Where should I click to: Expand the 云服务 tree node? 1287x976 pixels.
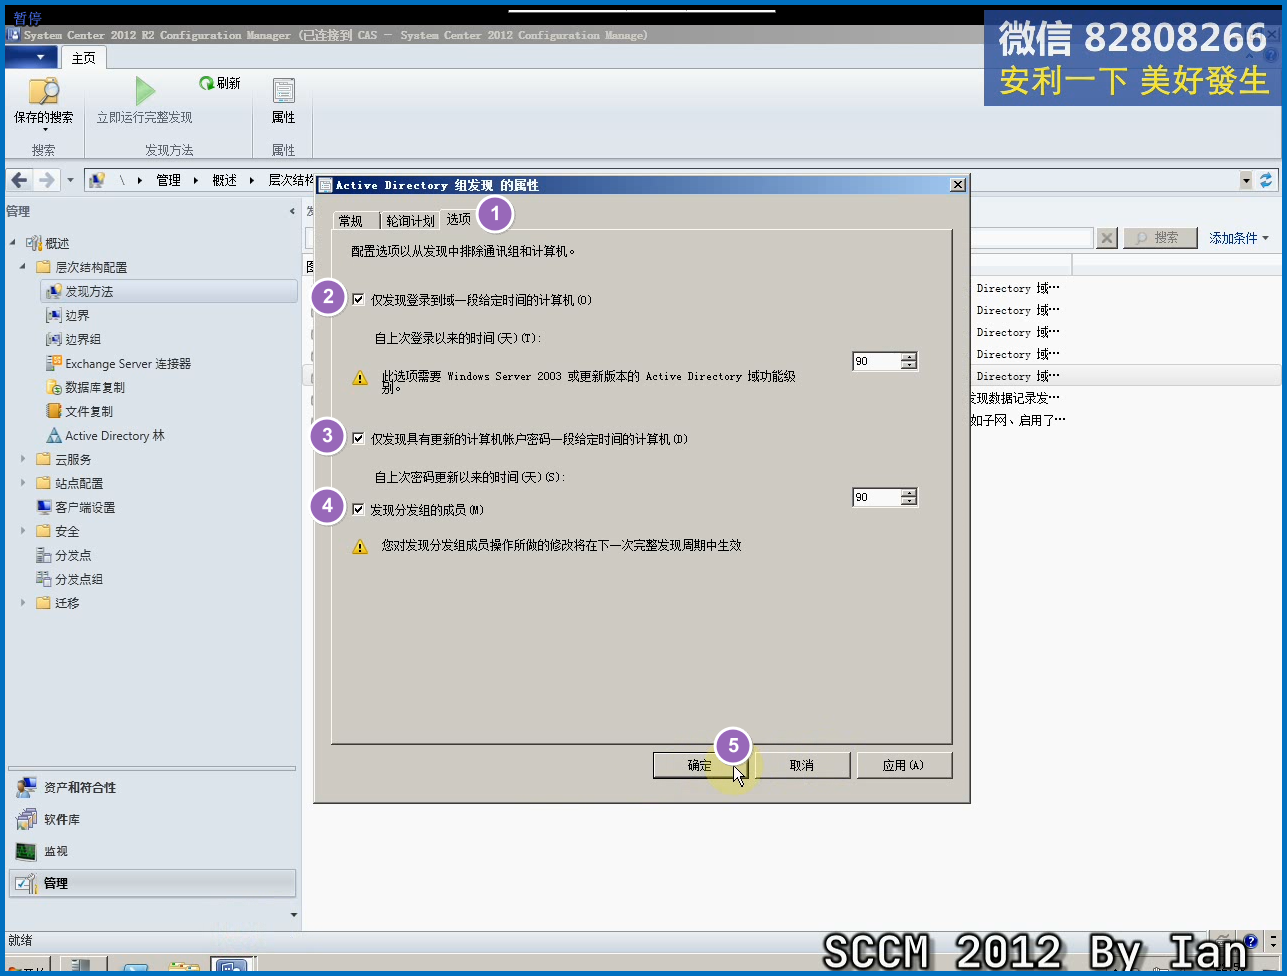click(x=24, y=459)
